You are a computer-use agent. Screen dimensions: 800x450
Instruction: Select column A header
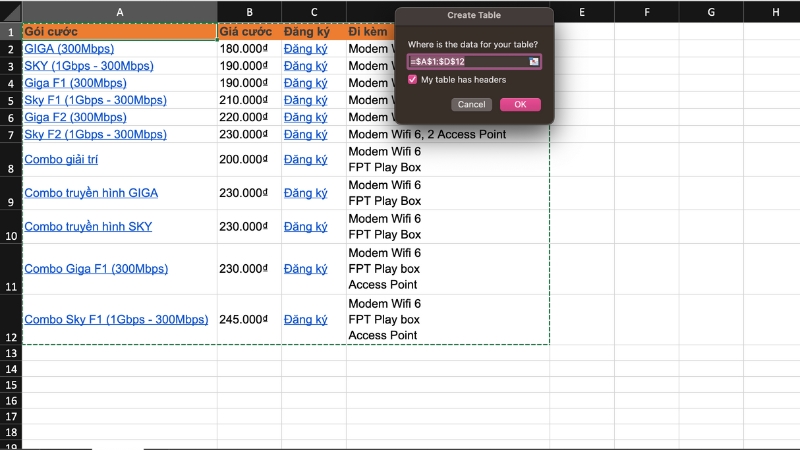(120, 12)
